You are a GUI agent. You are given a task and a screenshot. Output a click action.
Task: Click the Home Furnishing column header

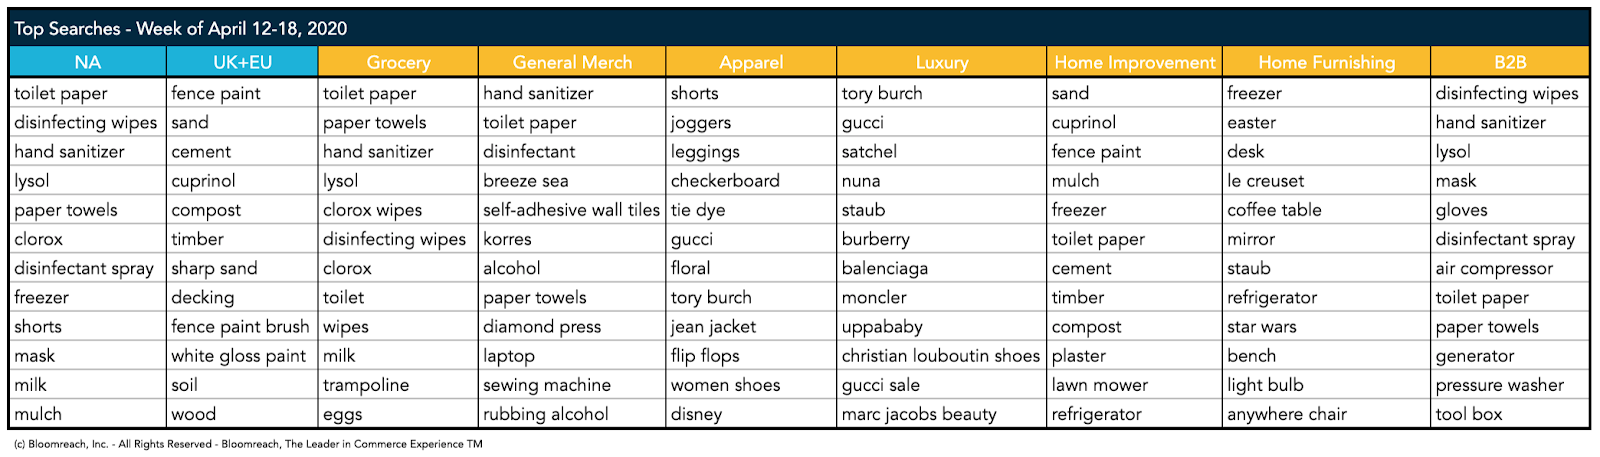click(x=1327, y=62)
